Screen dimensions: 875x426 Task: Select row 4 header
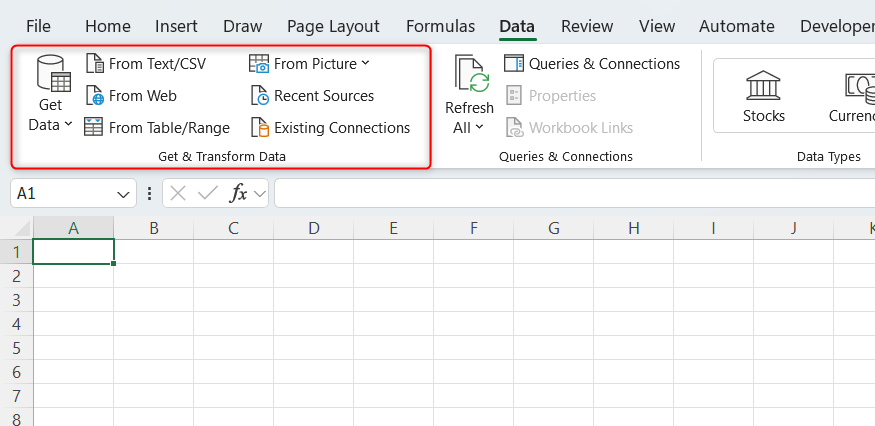(17, 324)
